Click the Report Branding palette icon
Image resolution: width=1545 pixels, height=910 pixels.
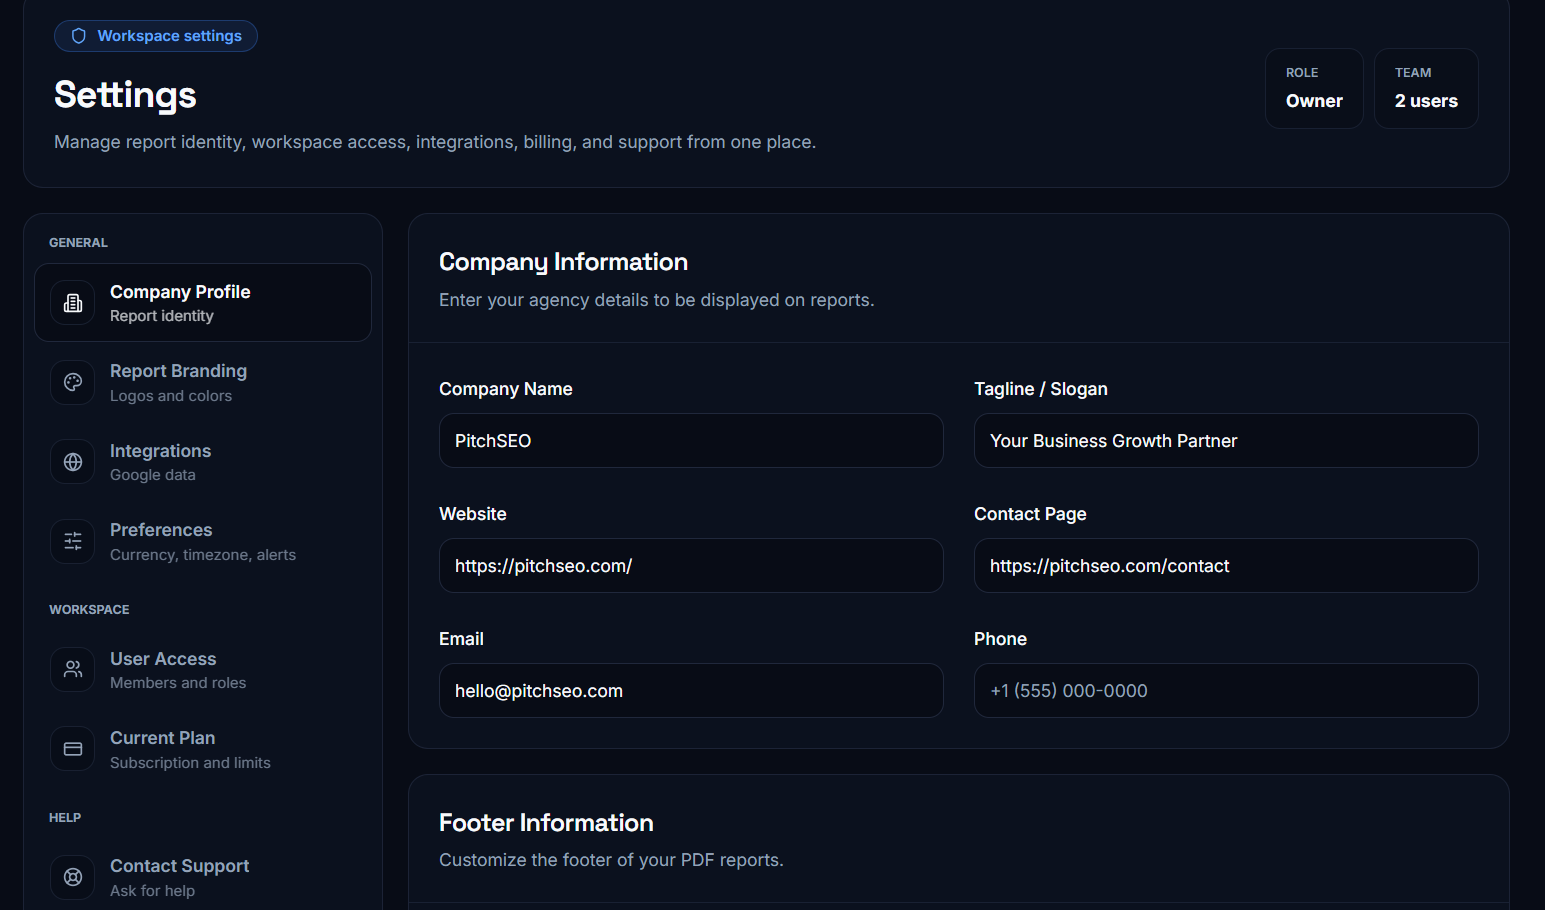coord(73,382)
